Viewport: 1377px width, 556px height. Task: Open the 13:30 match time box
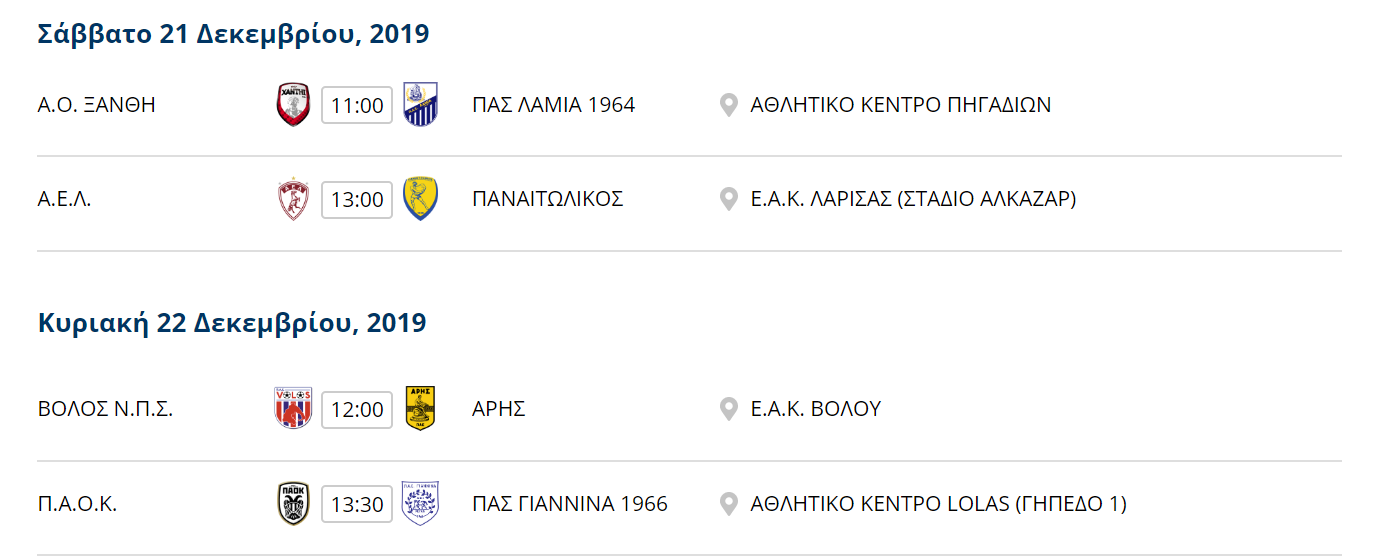click(x=357, y=504)
